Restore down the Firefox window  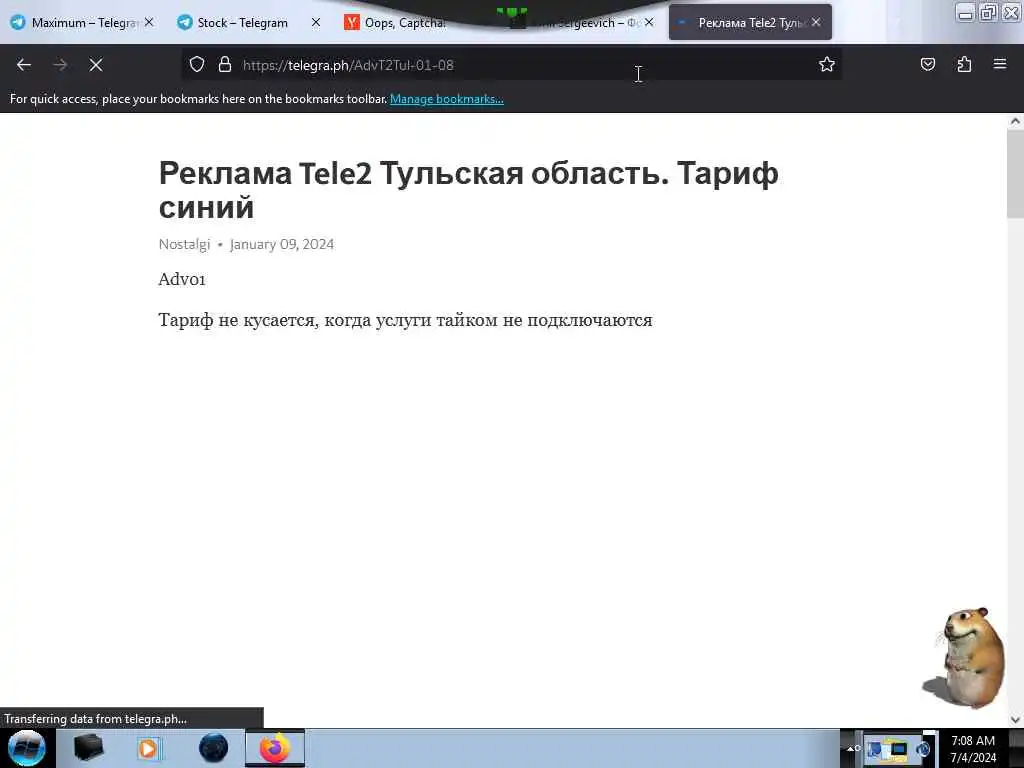click(988, 12)
